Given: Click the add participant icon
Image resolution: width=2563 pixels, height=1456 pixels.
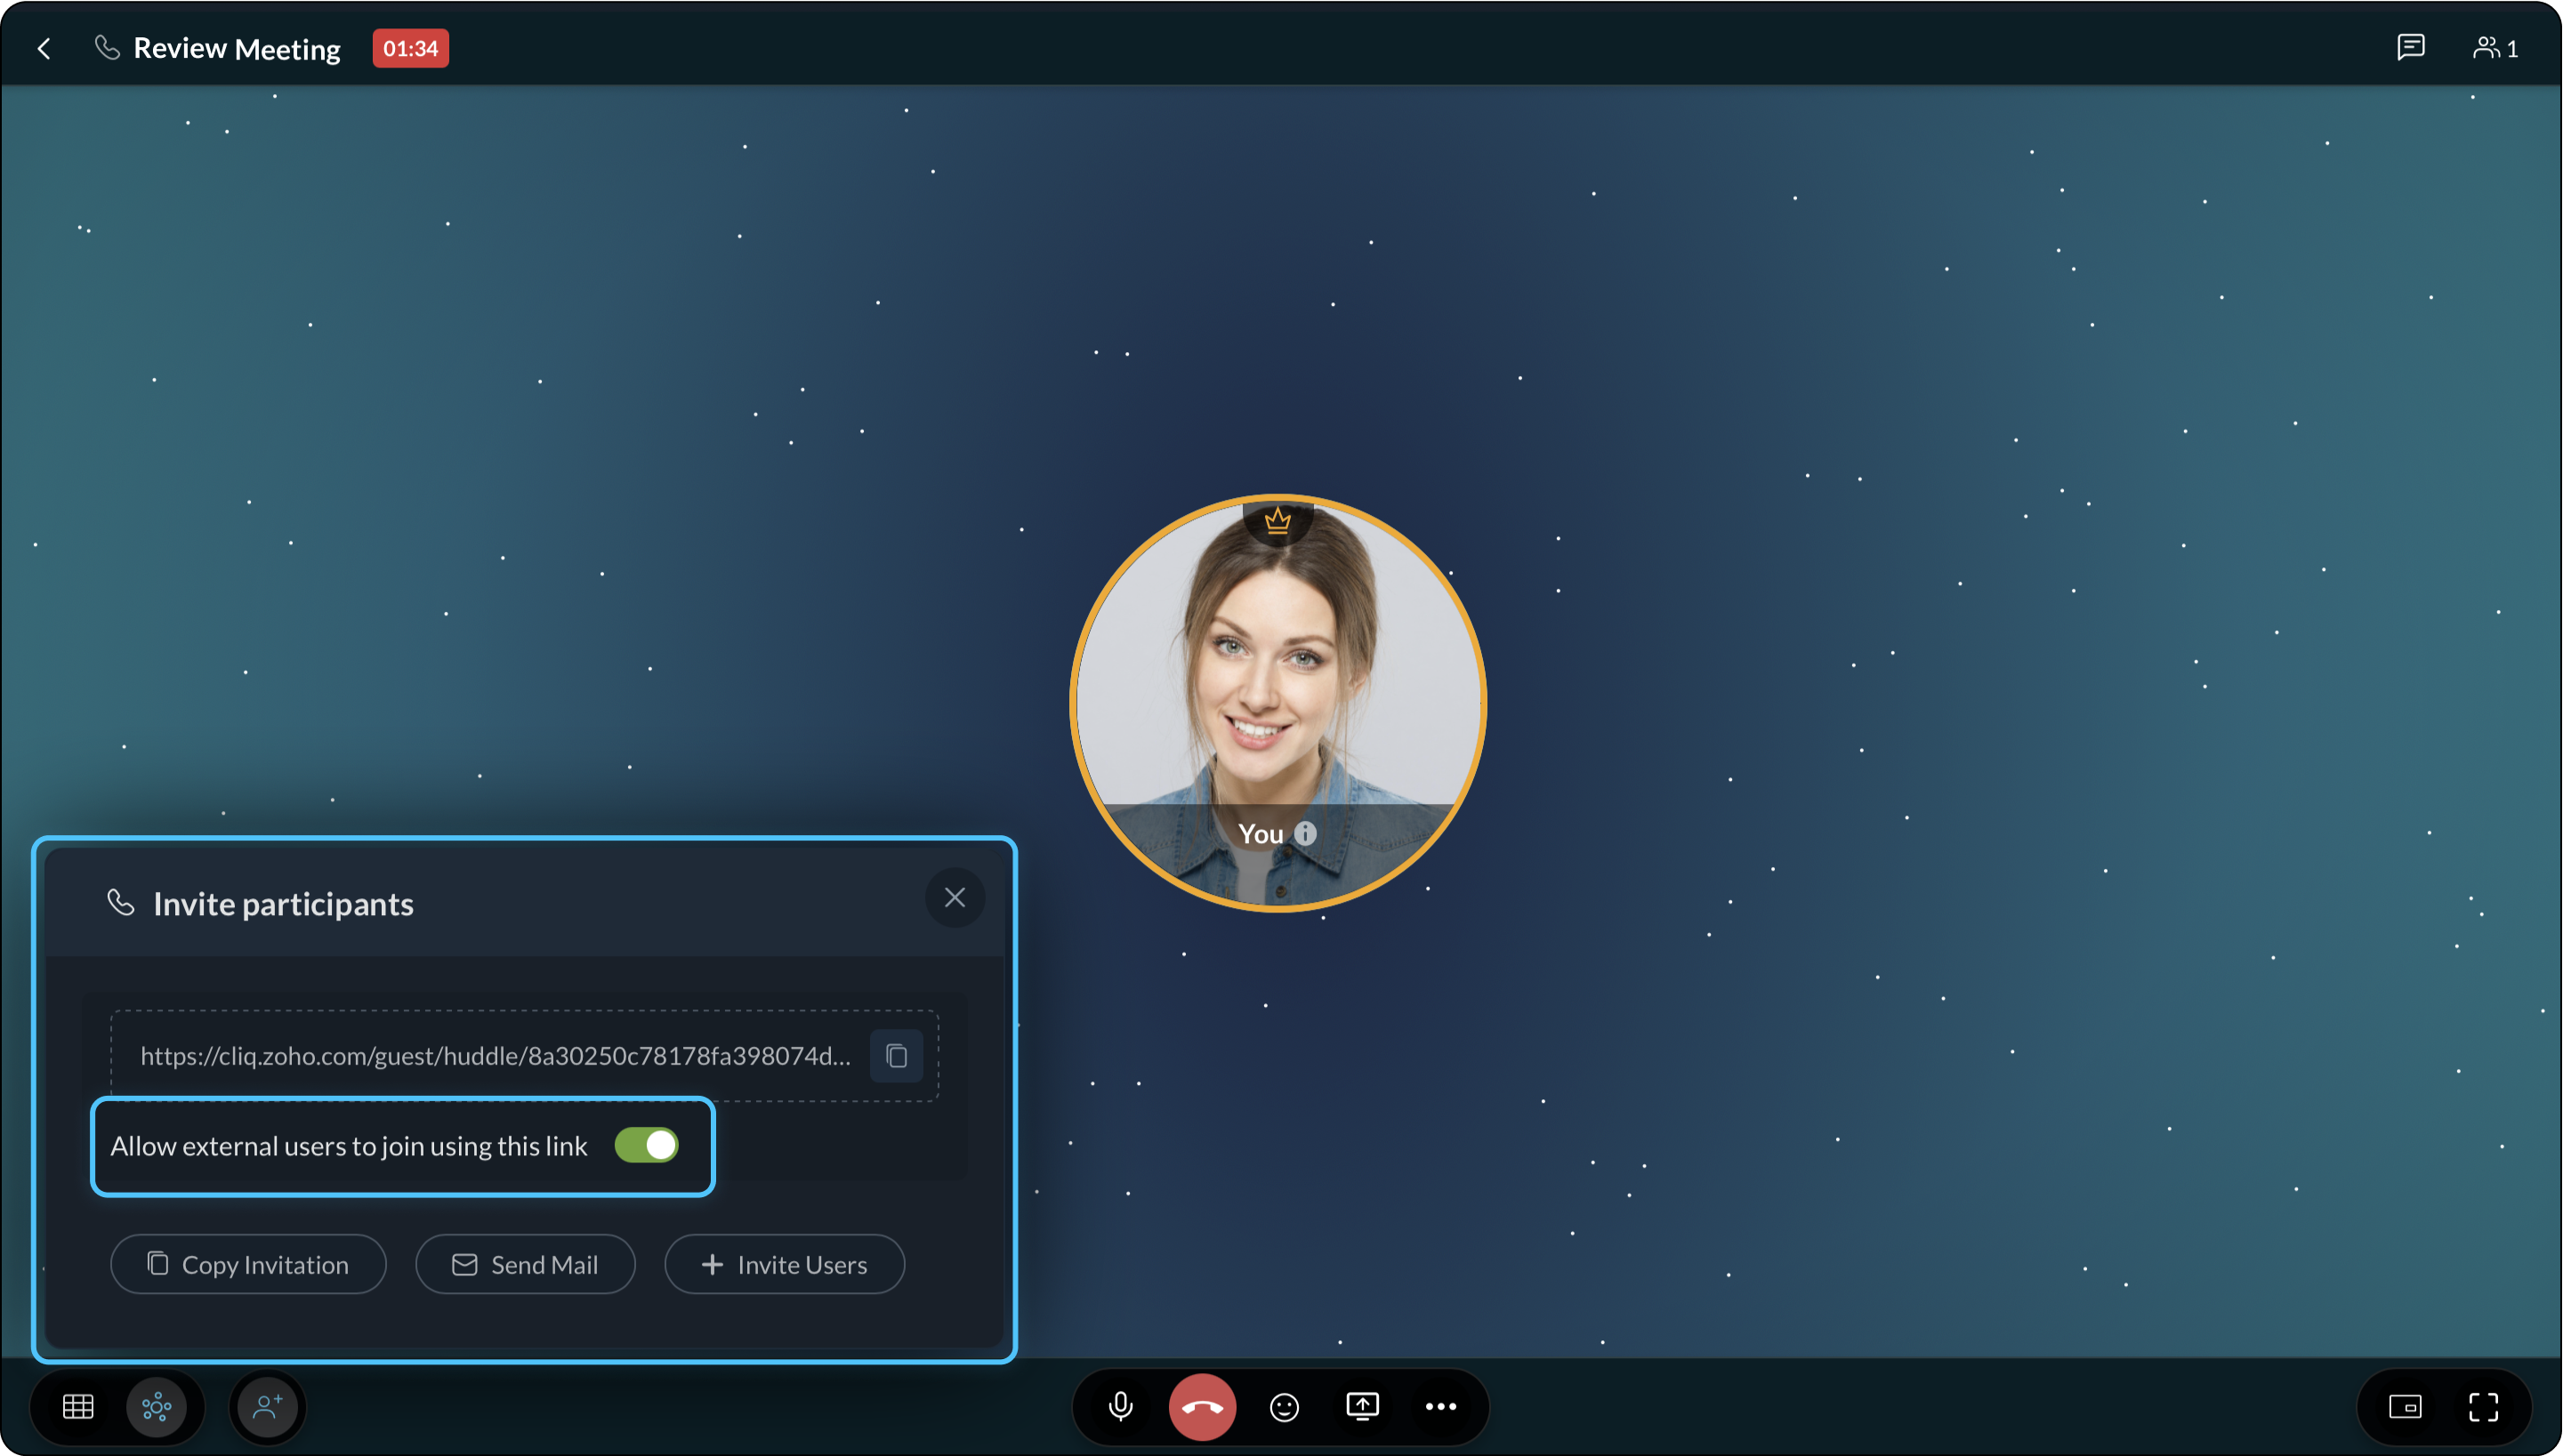Looking at the screenshot, I should [x=267, y=1407].
